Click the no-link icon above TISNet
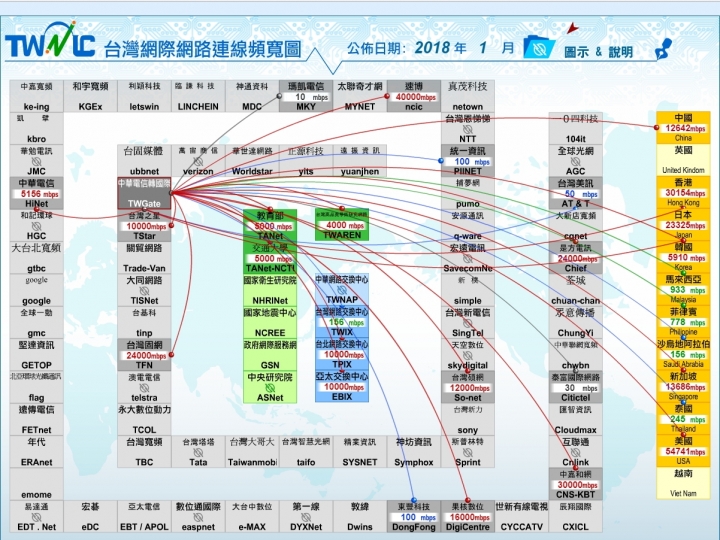Viewport: 720px width, 540px height. [x=144, y=291]
